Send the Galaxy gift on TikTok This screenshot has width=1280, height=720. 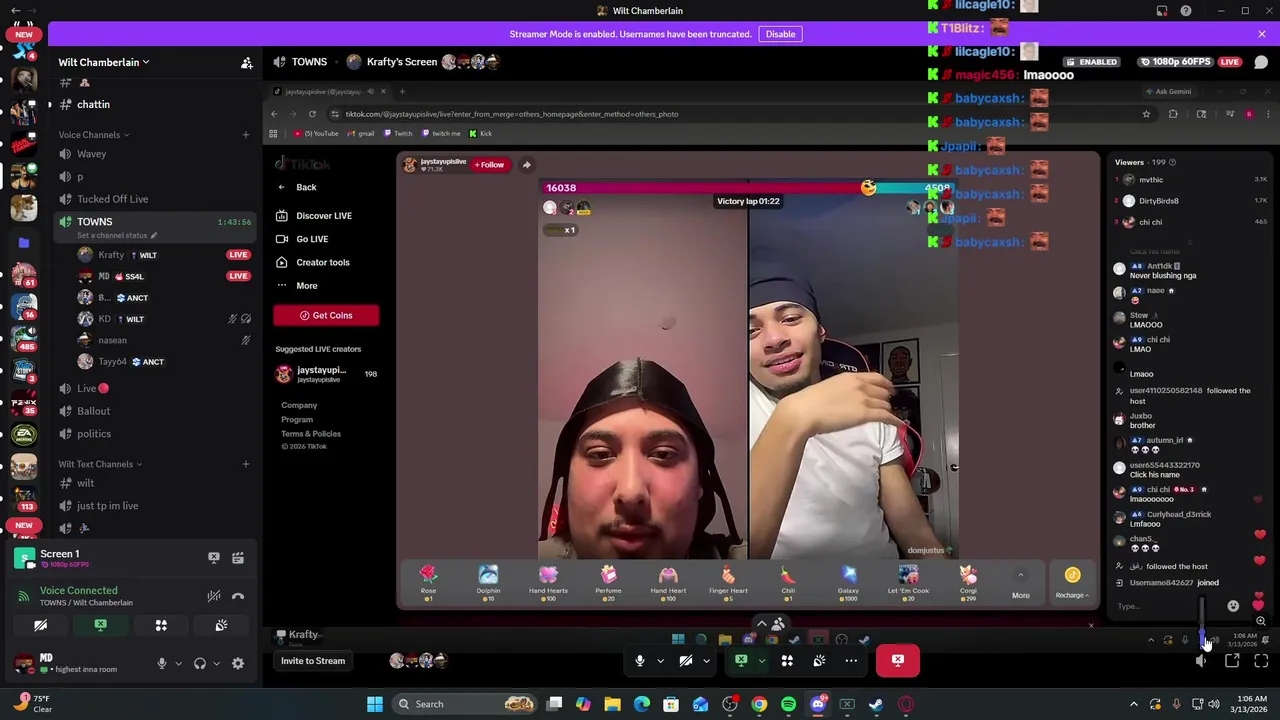pyautogui.click(x=848, y=580)
